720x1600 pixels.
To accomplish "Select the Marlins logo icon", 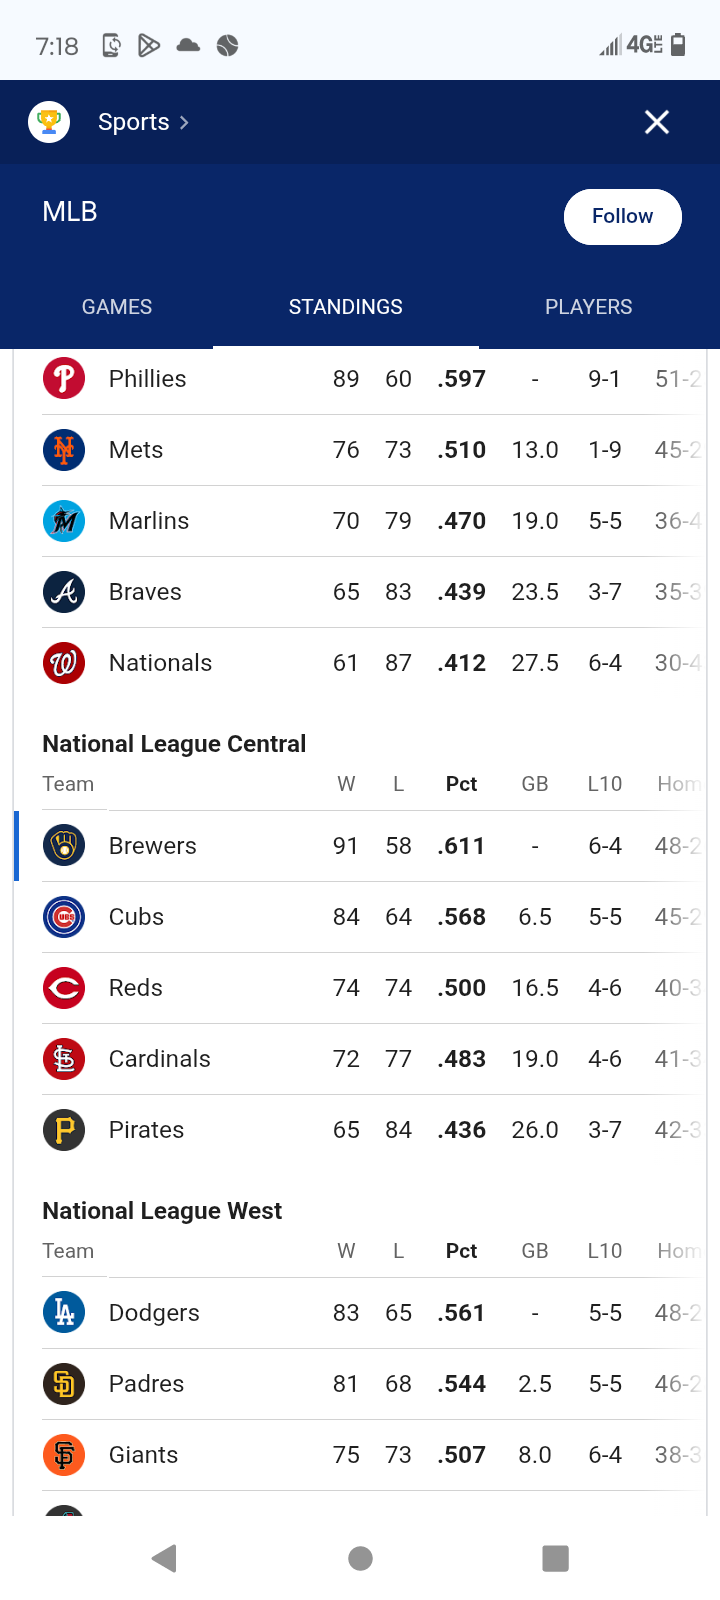I will click(64, 521).
